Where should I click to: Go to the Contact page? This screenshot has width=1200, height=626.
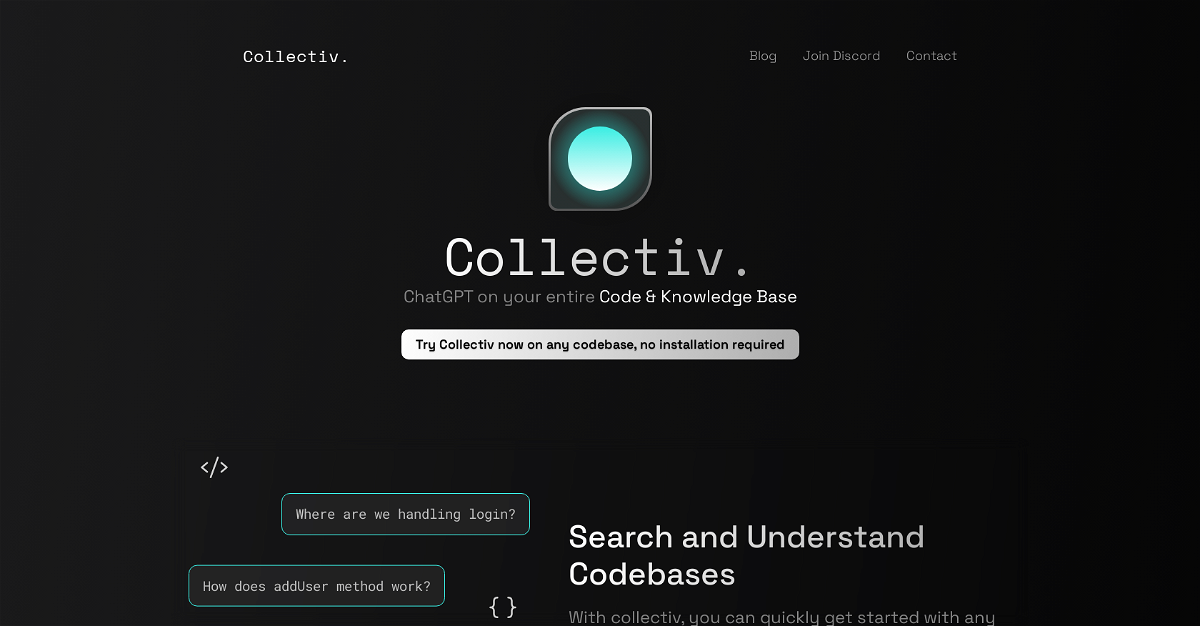931,56
